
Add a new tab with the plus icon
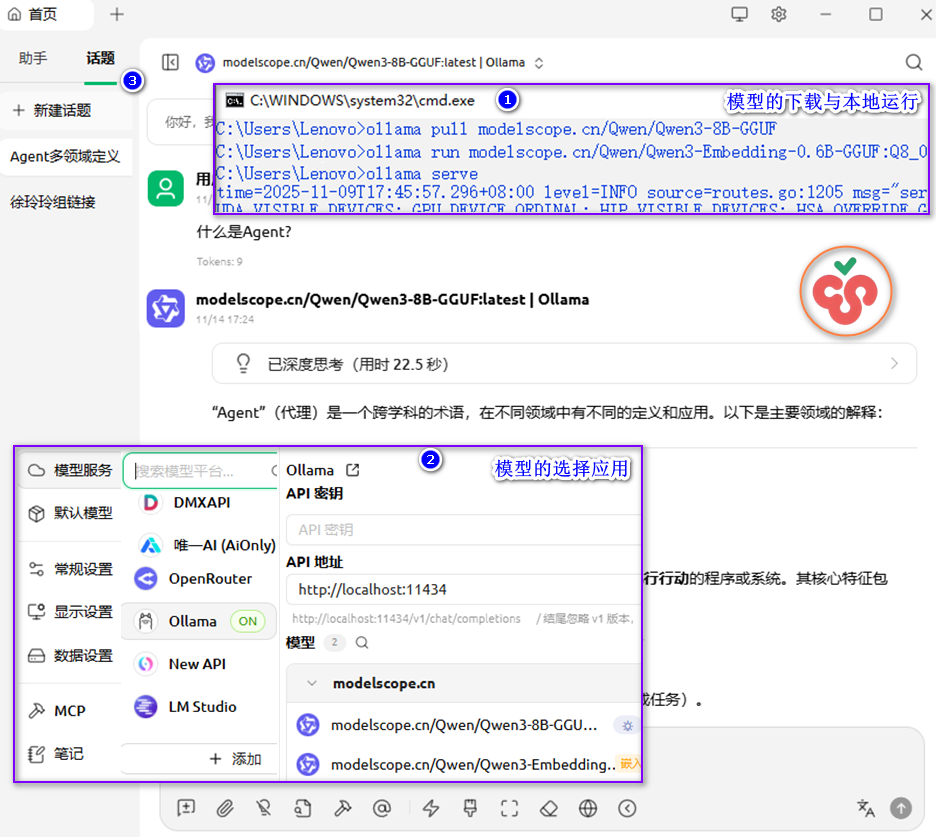[x=117, y=14]
